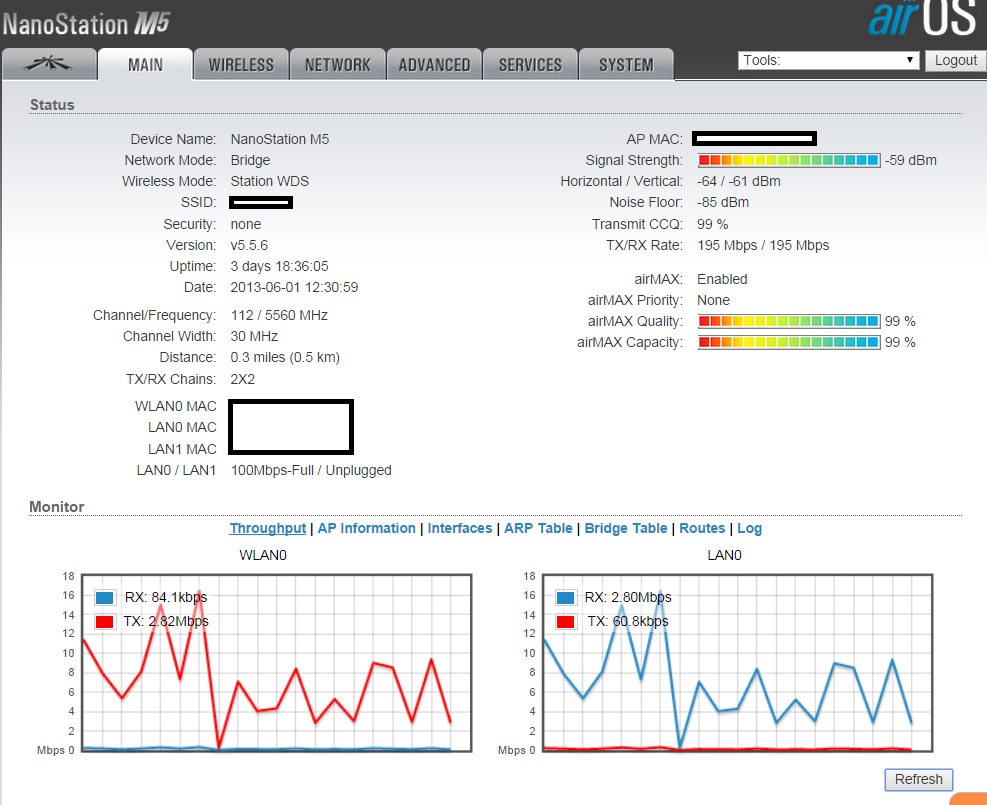The width and height of the screenshot is (987, 805).
Task: Click the Uptime value 3 days 18:36:05
Action: (279, 266)
